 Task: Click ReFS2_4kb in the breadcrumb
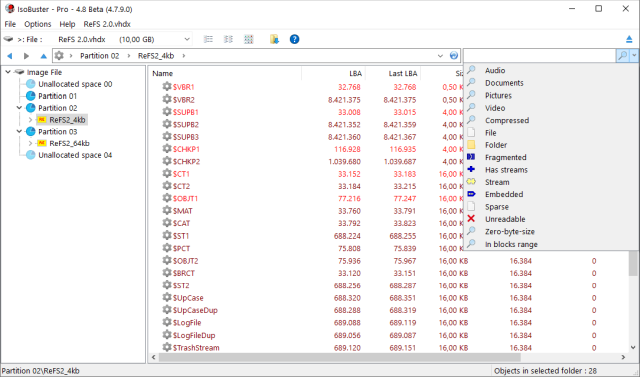(156, 56)
